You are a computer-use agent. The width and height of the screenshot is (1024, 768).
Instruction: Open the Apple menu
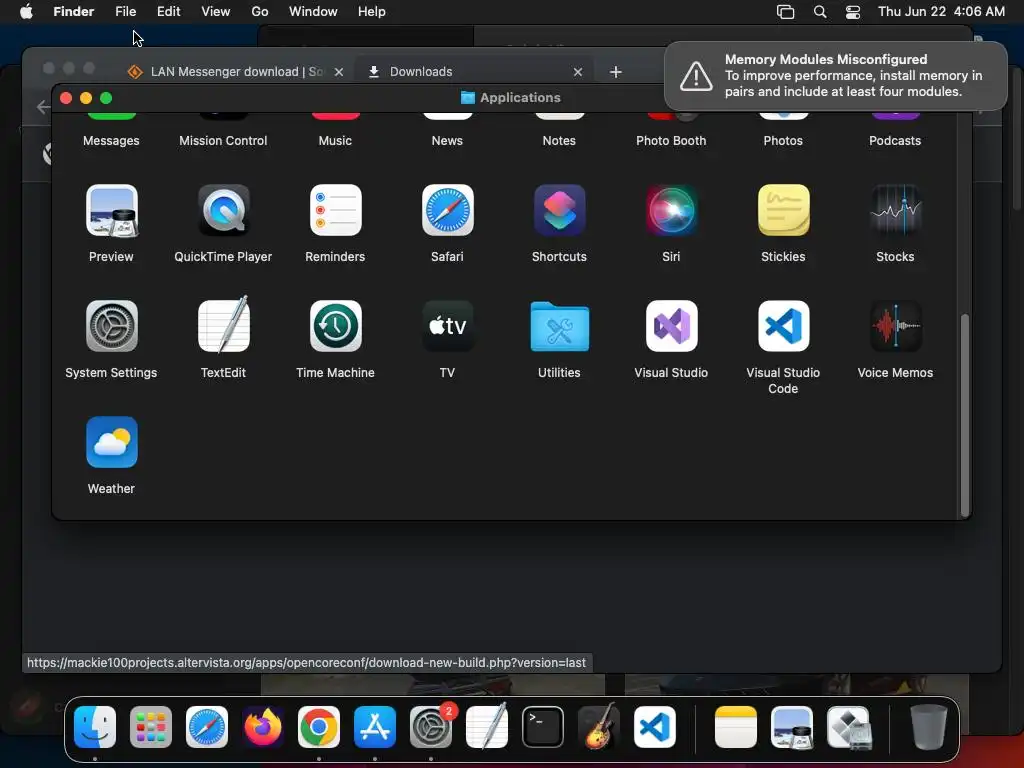[26, 12]
